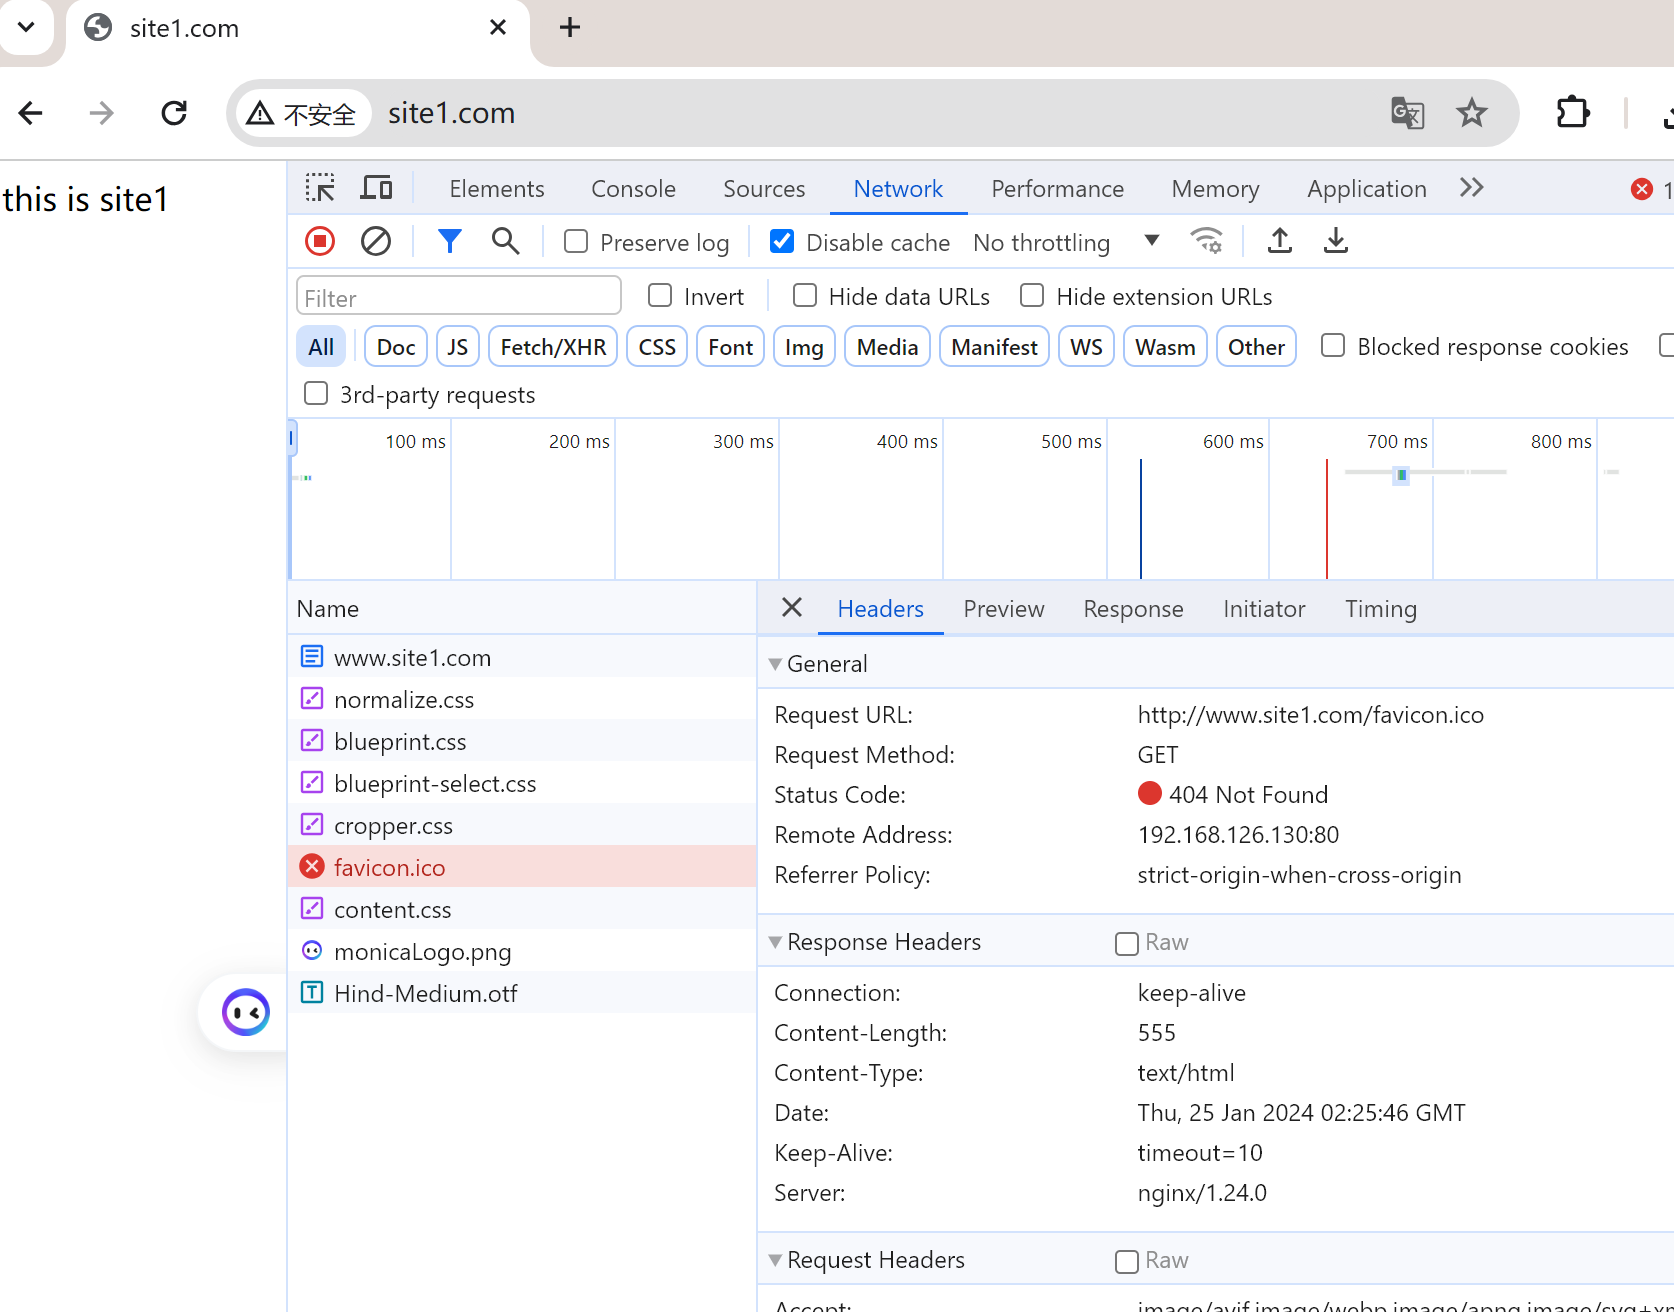Bookmark this page with the star icon
Viewport: 1674px width, 1312px height.
click(x=1471, y=113)
